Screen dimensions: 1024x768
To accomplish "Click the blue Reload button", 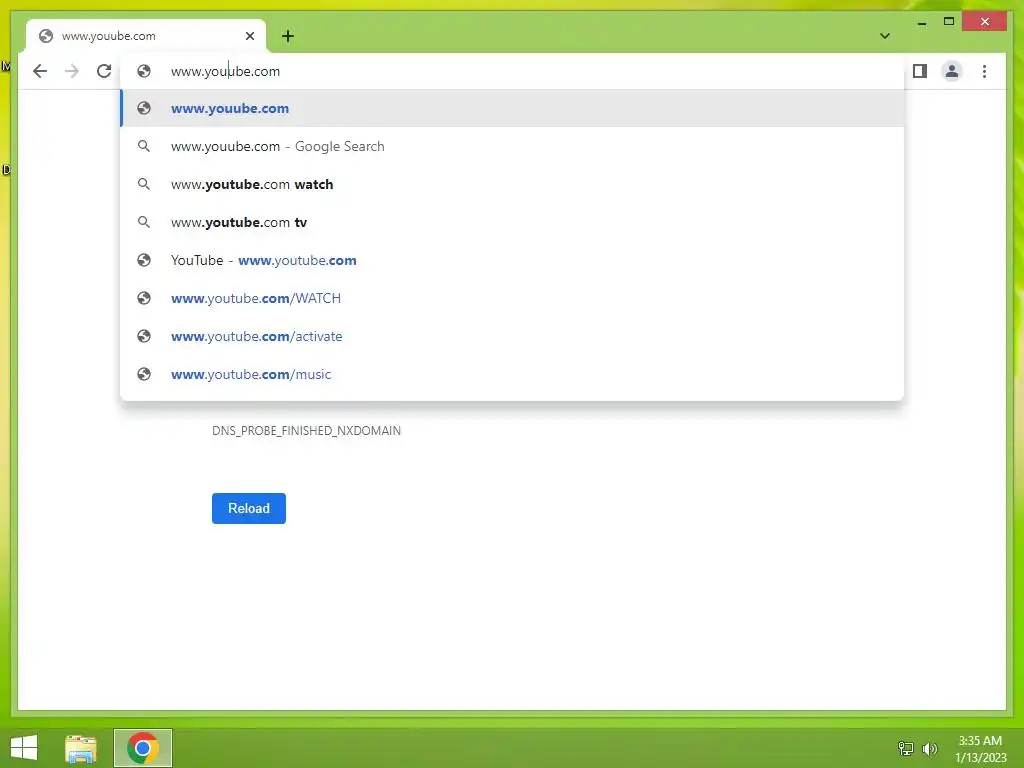I will pos(249,508).
